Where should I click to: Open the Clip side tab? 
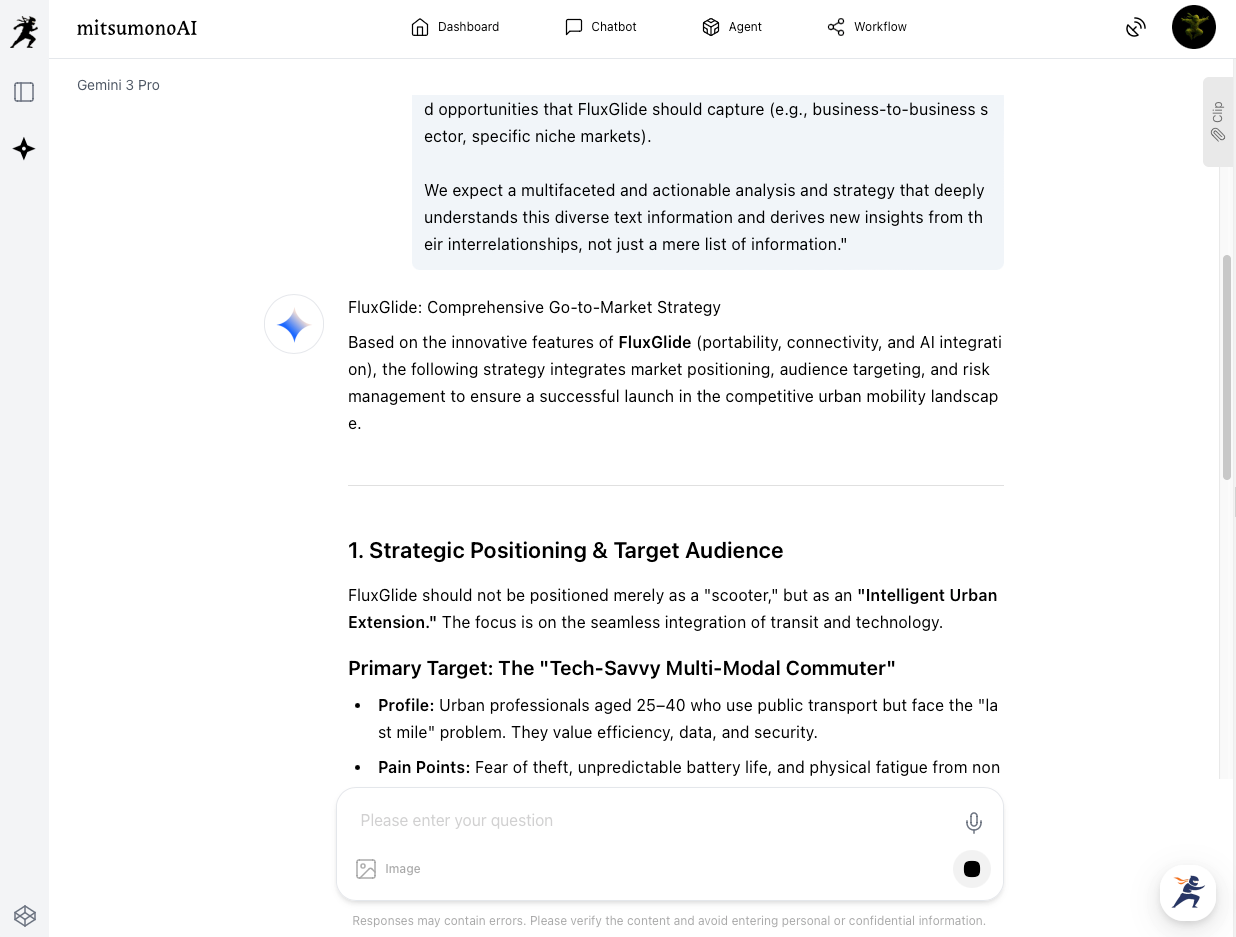click(1217, 121)
